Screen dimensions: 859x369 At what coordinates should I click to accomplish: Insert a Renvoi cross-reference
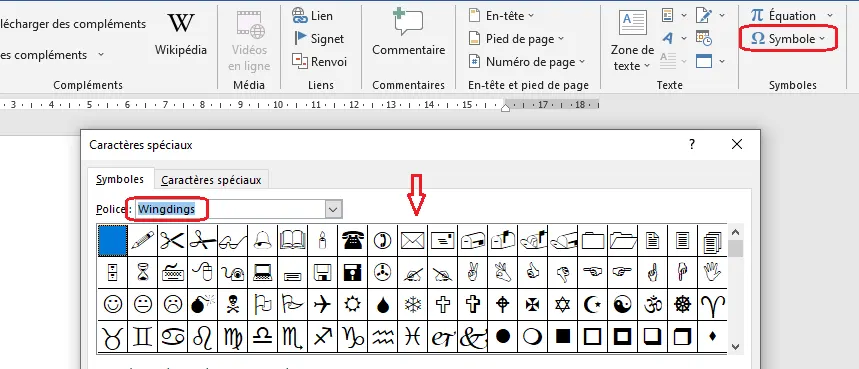pos(319,62)
